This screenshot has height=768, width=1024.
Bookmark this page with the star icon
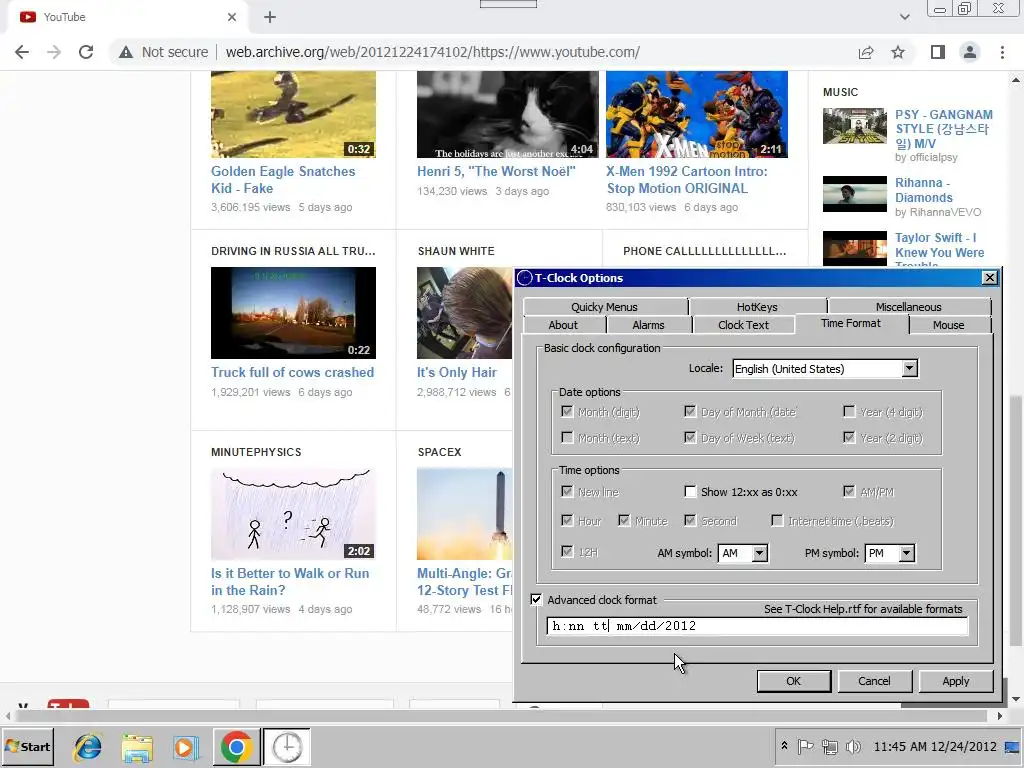[x=898, y=52]
